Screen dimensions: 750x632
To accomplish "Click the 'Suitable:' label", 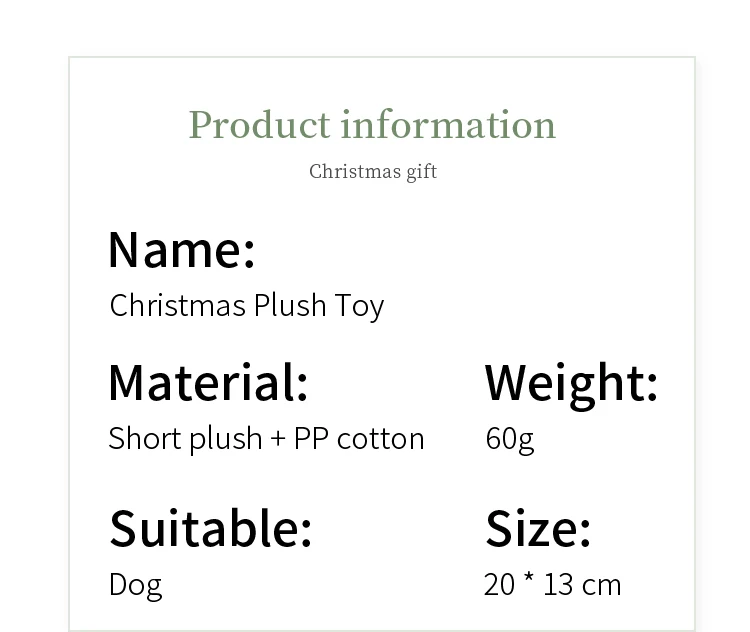I will point(210,528).
